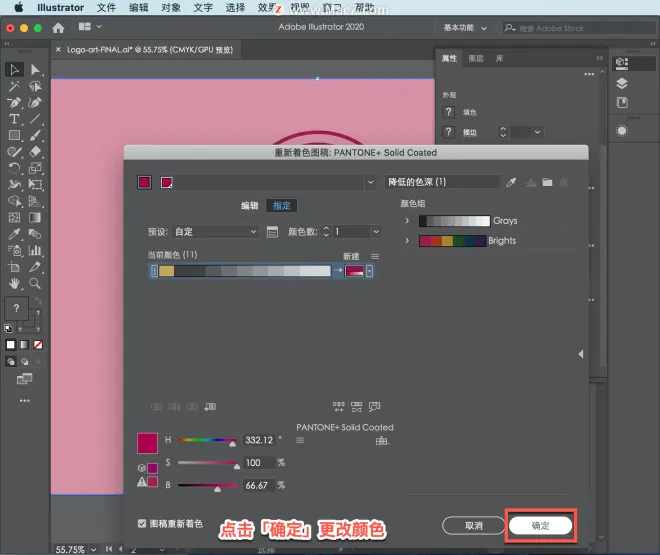Viewport: 660px width, 555px height.
Task: Select the Zoom tool
Action: click(x=35, y=284)
